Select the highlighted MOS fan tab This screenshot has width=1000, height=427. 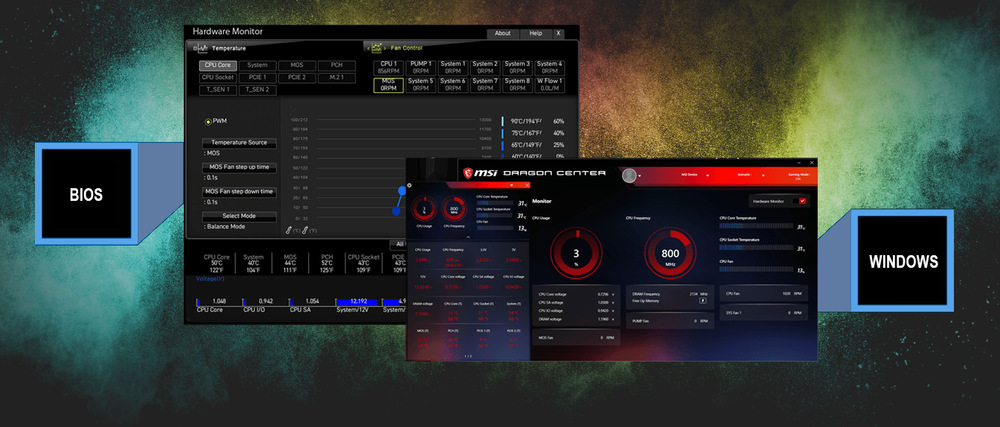(388, 85)
